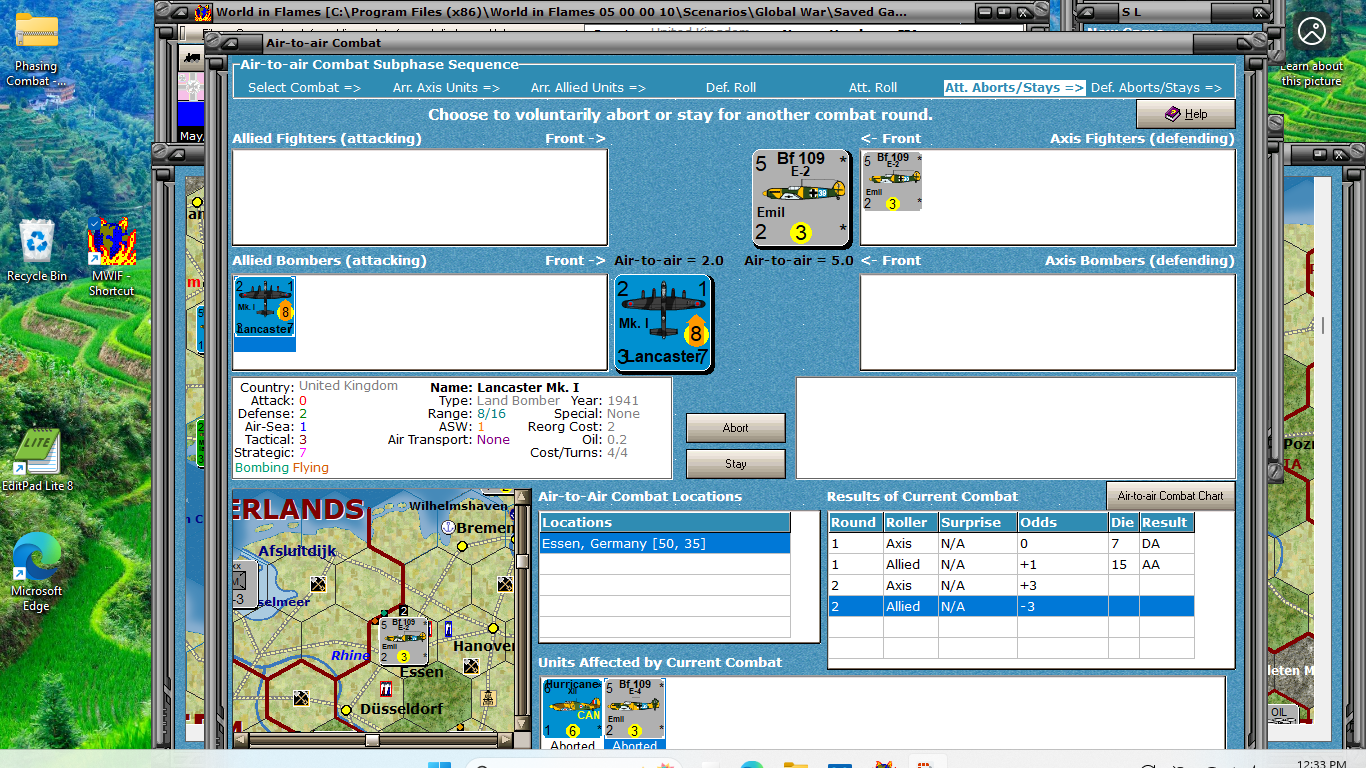Click oil resource icon near Hanover

[488, 698]
